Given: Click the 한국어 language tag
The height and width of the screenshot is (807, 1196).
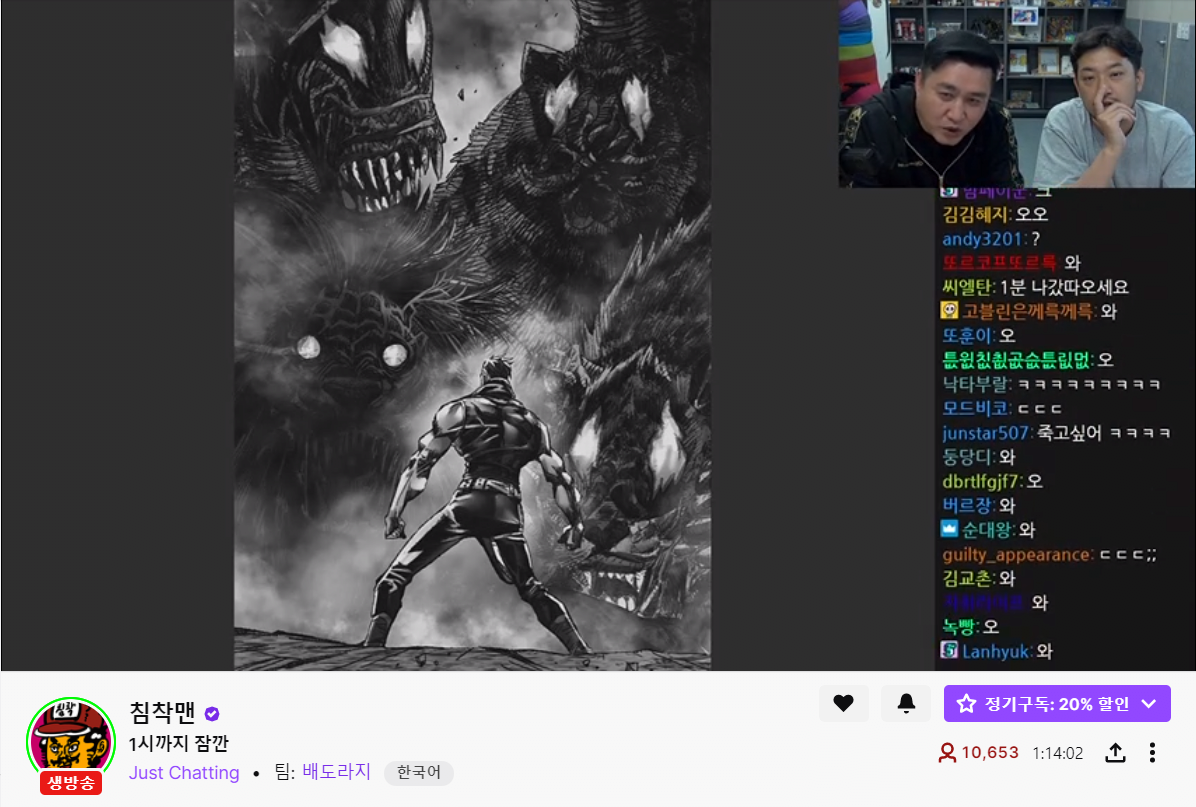Looking at the screenshot, I should pyautogui.click(x=419, y=773).
